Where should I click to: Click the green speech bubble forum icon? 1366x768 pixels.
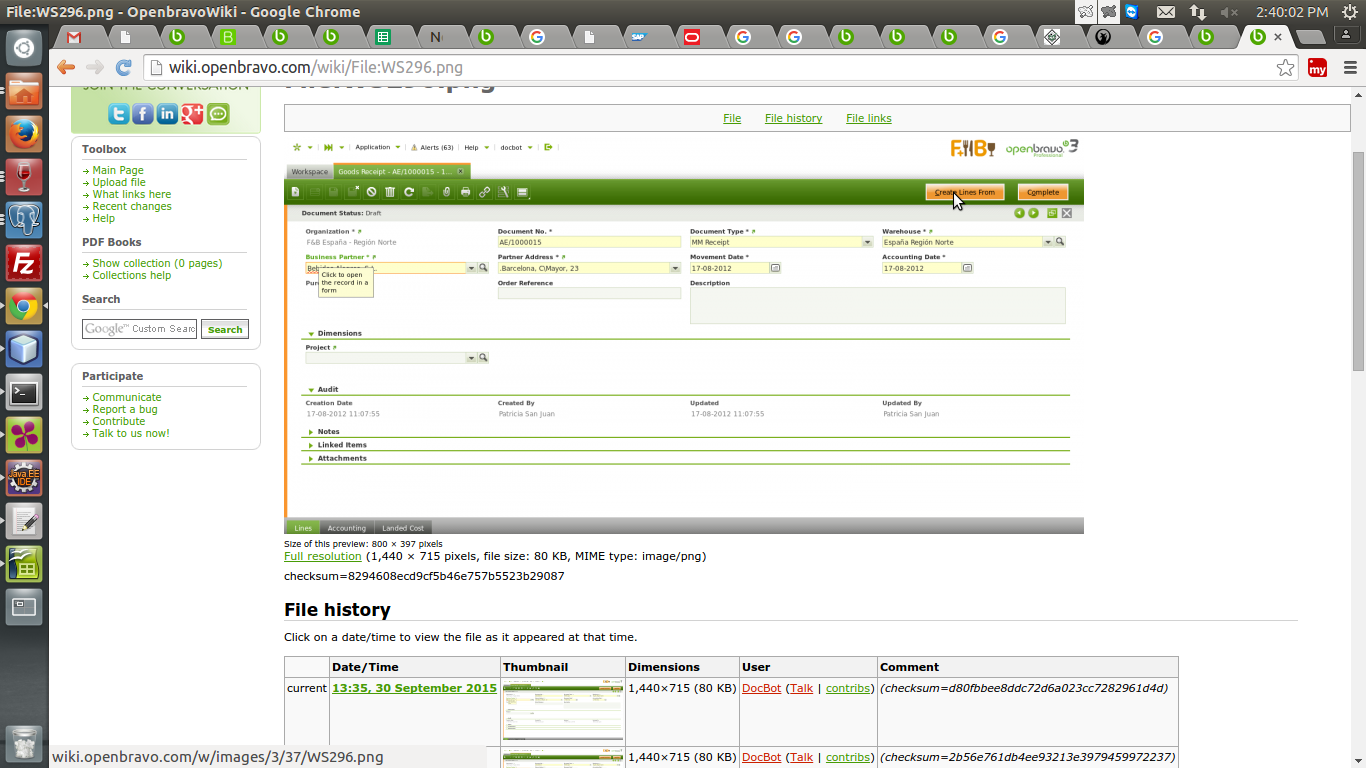(218, 114)
